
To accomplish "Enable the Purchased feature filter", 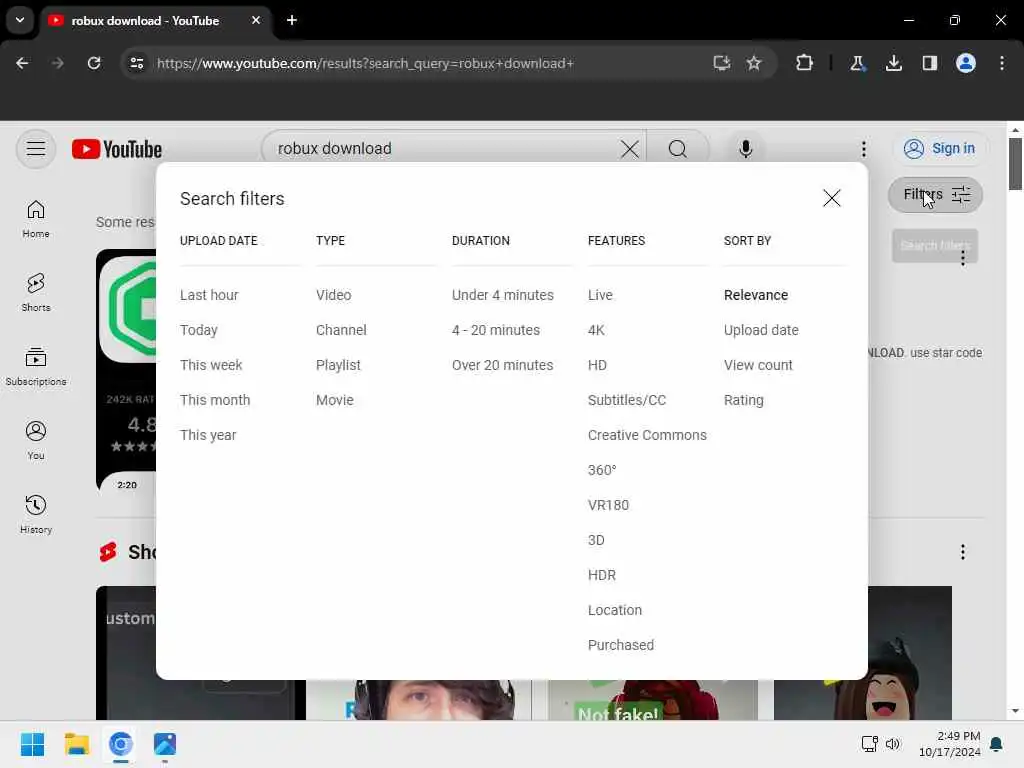I will click(620, 645).
